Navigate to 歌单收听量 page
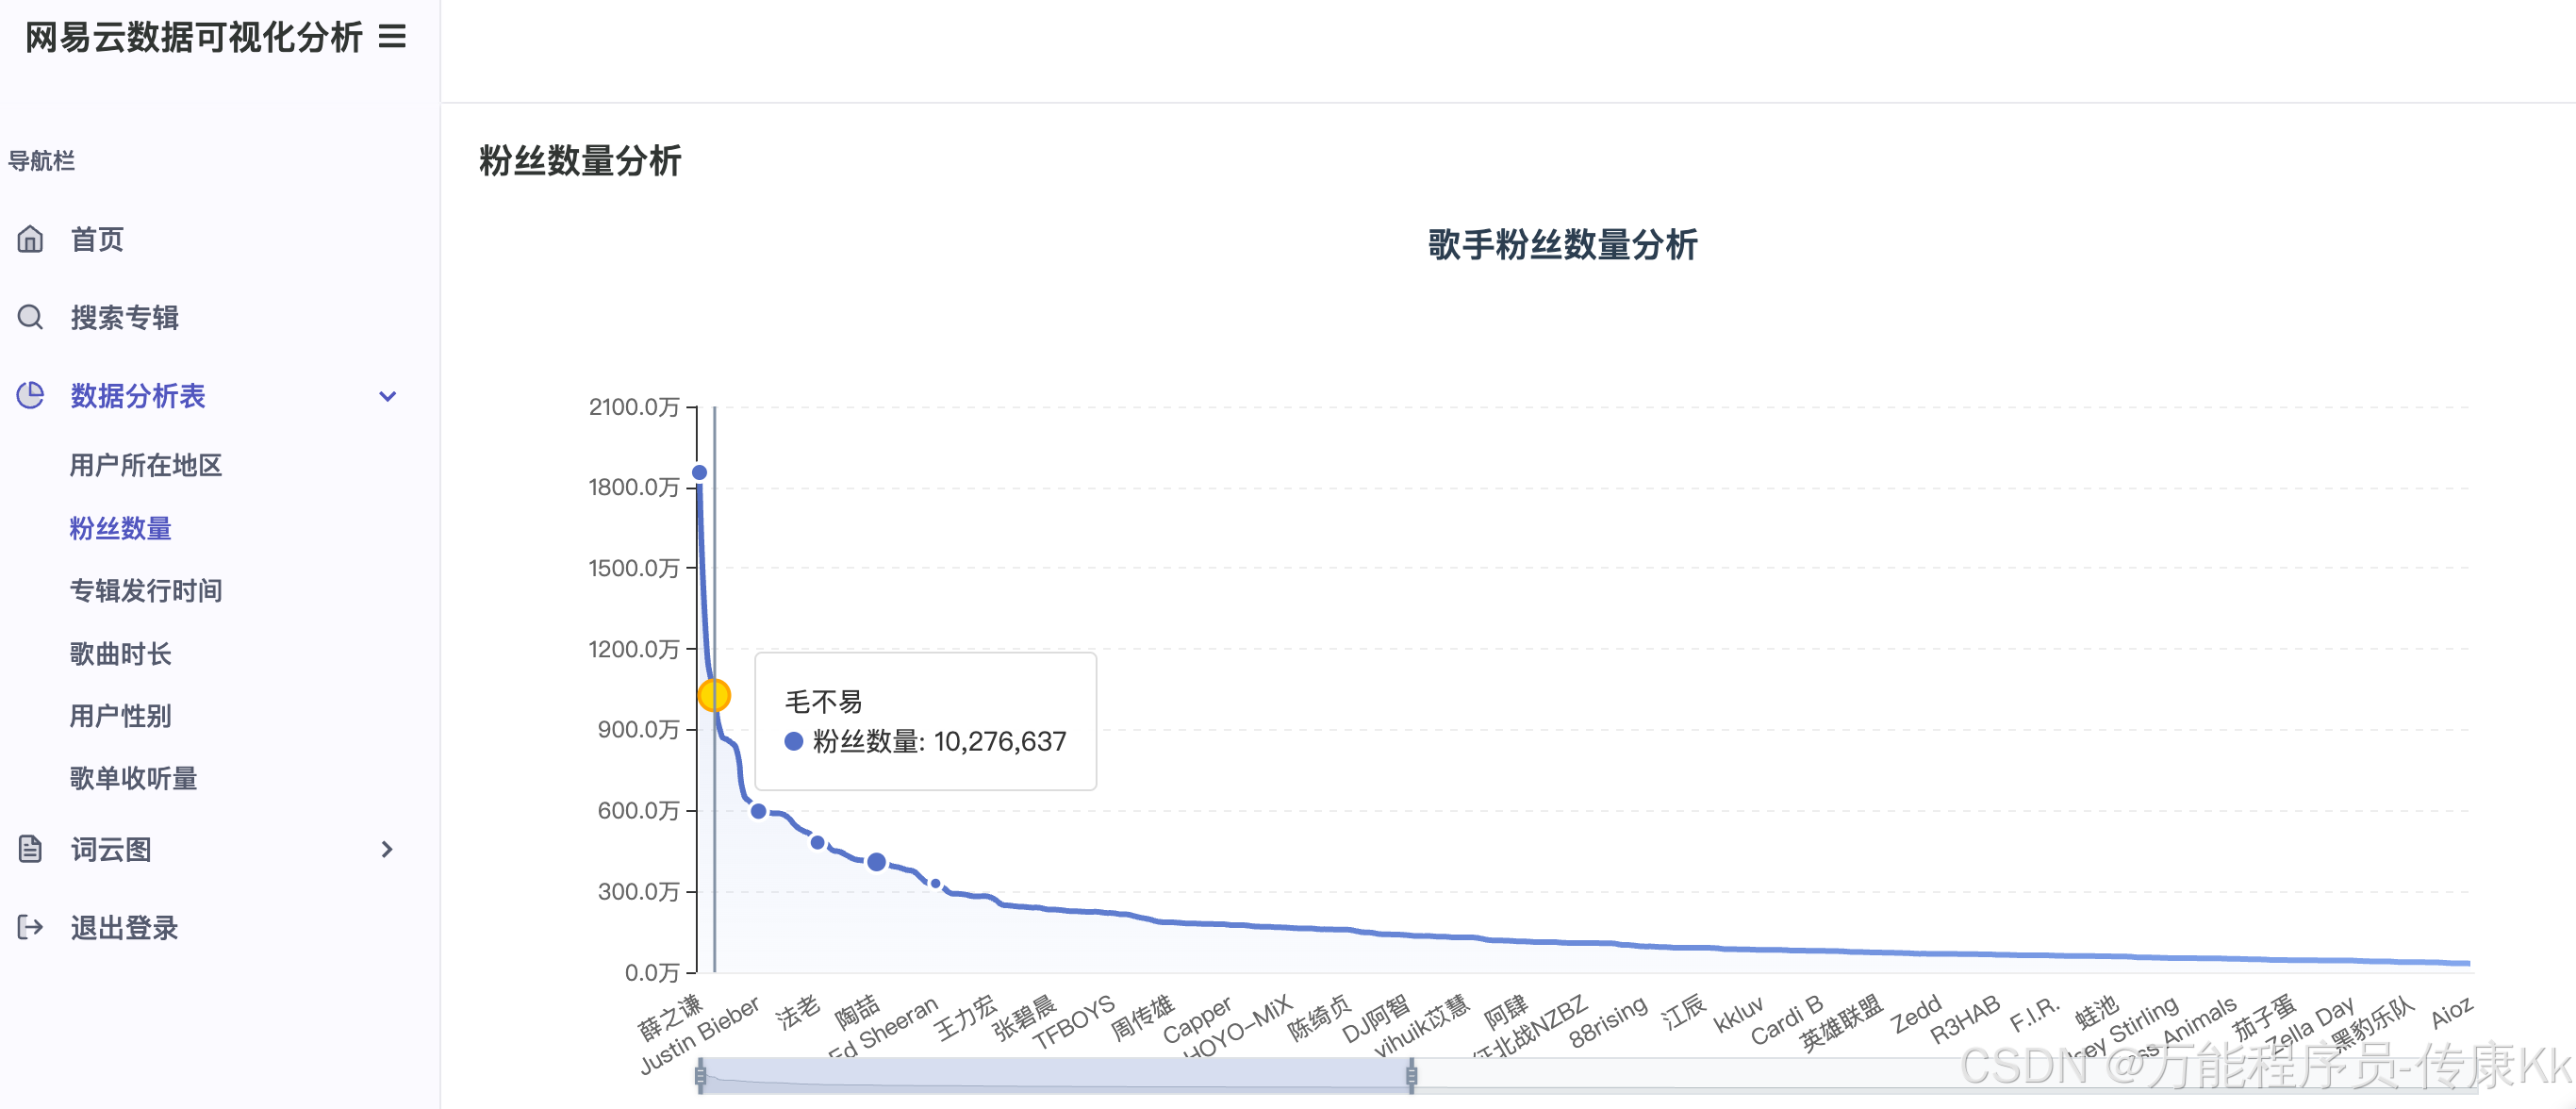 click(133, 778)
